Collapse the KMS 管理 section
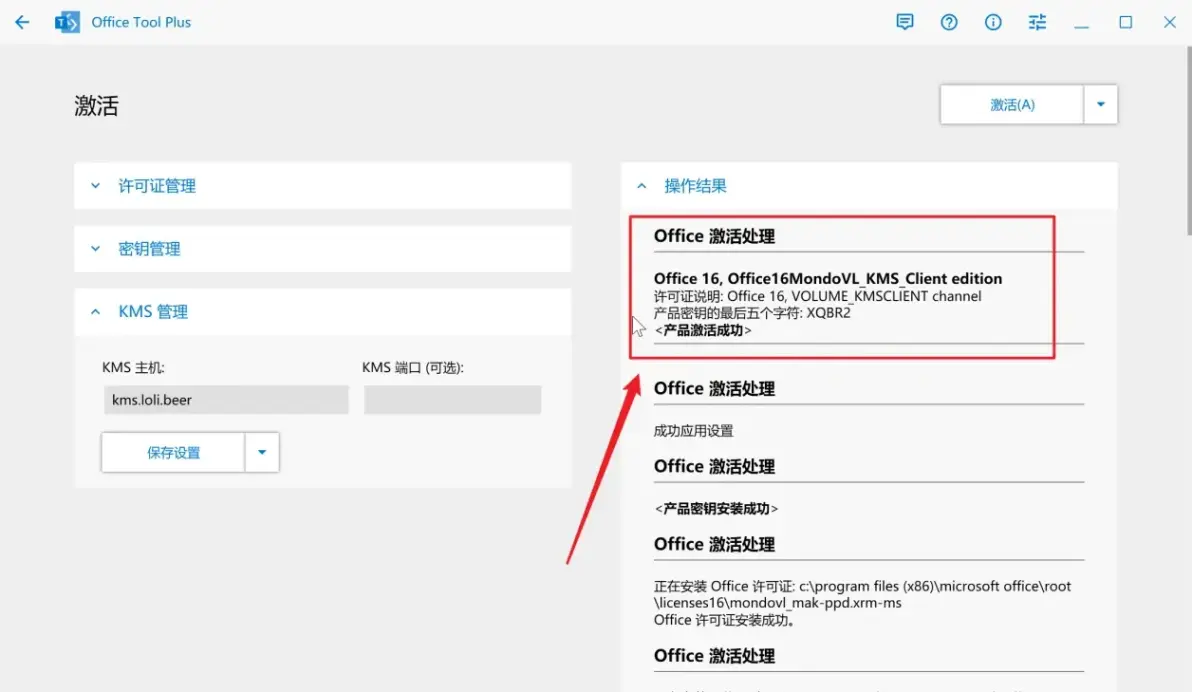 tap(322, 312)
